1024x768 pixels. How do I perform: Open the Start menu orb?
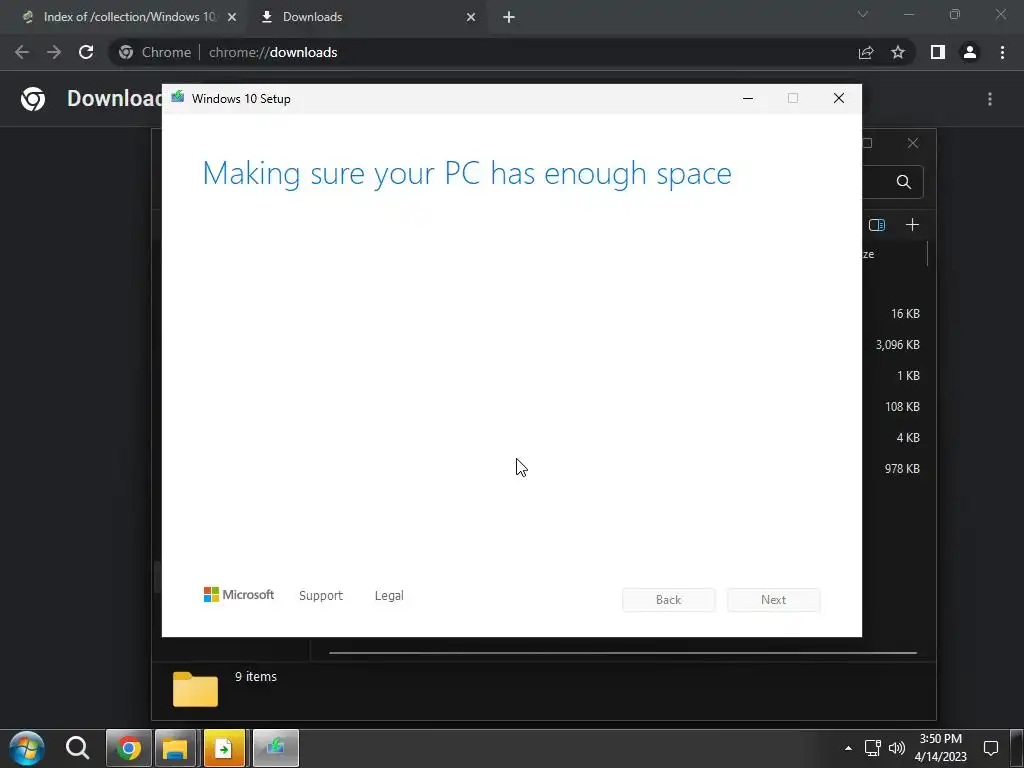click(x=27, y=748)
